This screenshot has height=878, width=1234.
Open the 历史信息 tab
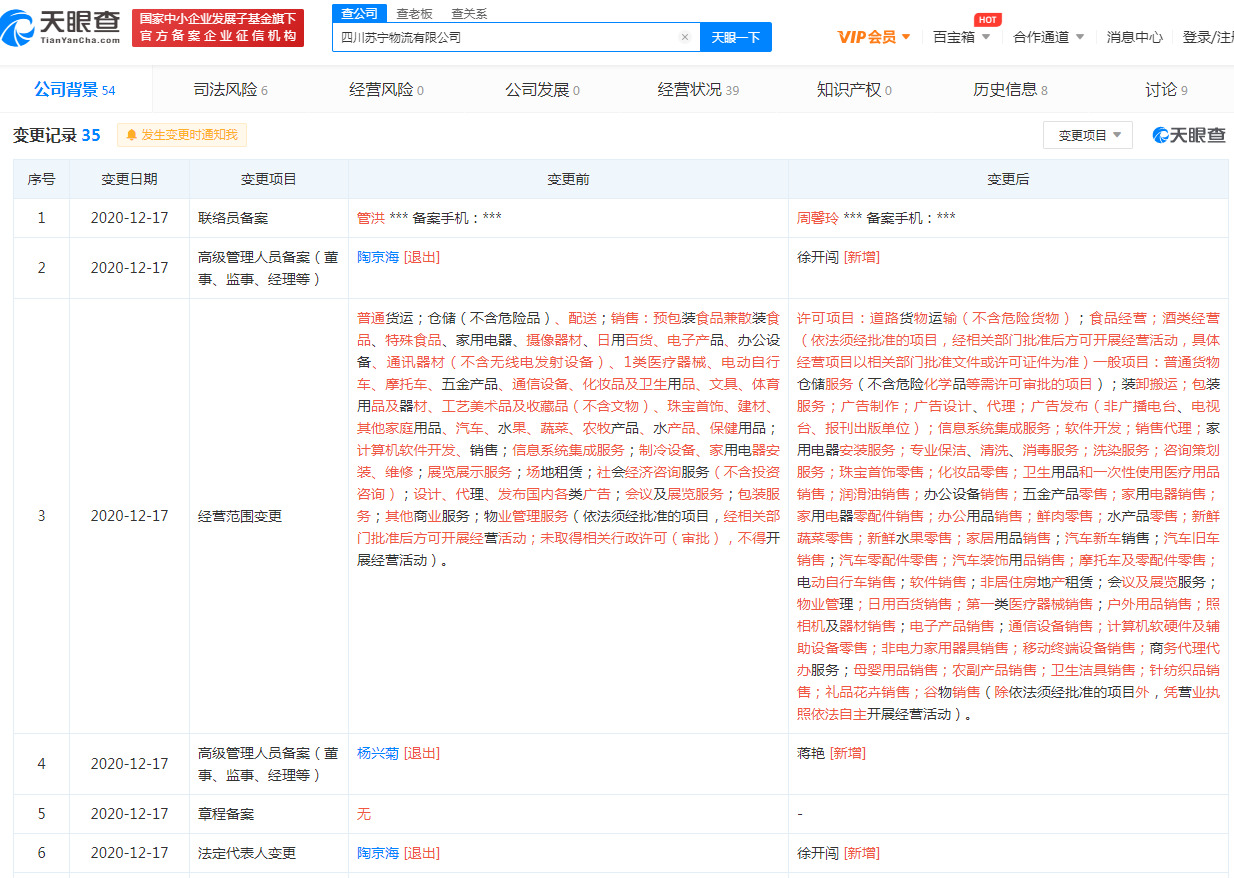[1010, 90]
